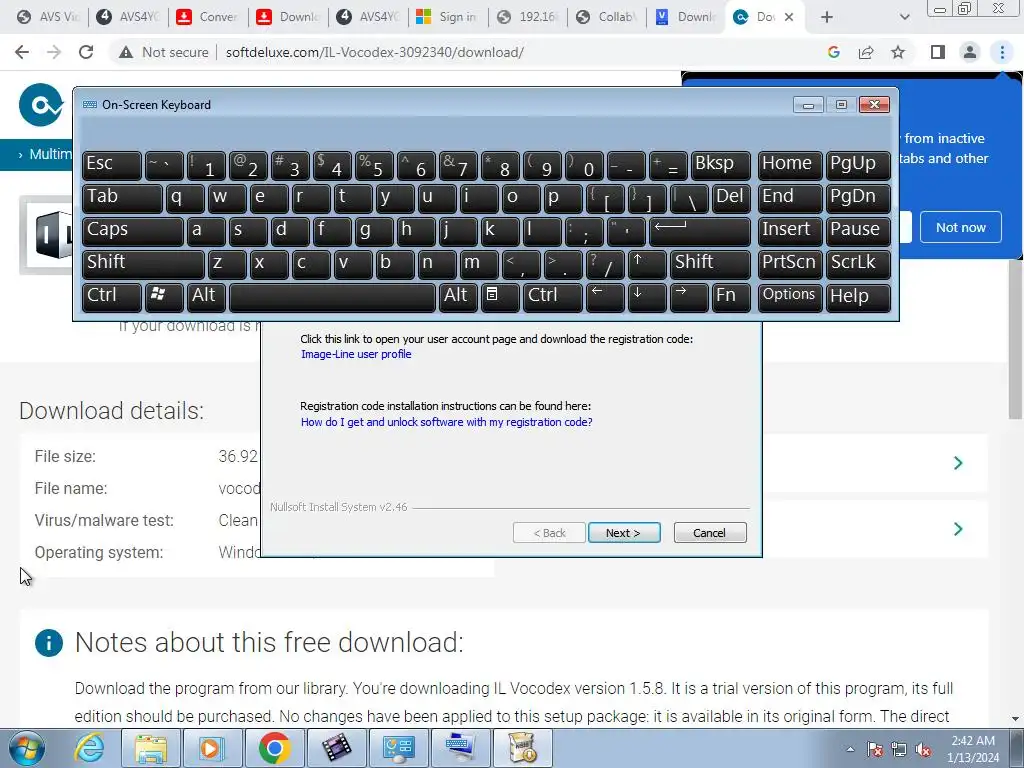1024x768 pixels.
Task: Toggle the right Alt key
Action: pos(458,296)
